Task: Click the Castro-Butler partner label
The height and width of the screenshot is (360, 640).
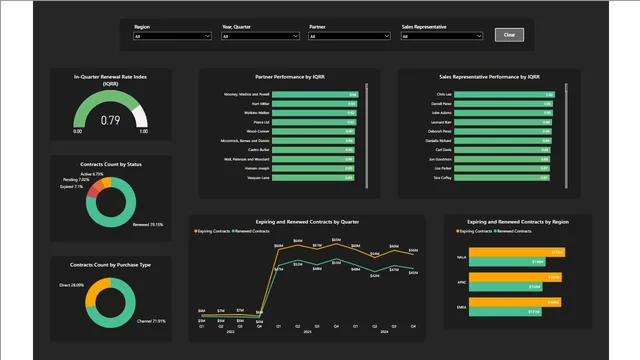Action: coord(259,150)
